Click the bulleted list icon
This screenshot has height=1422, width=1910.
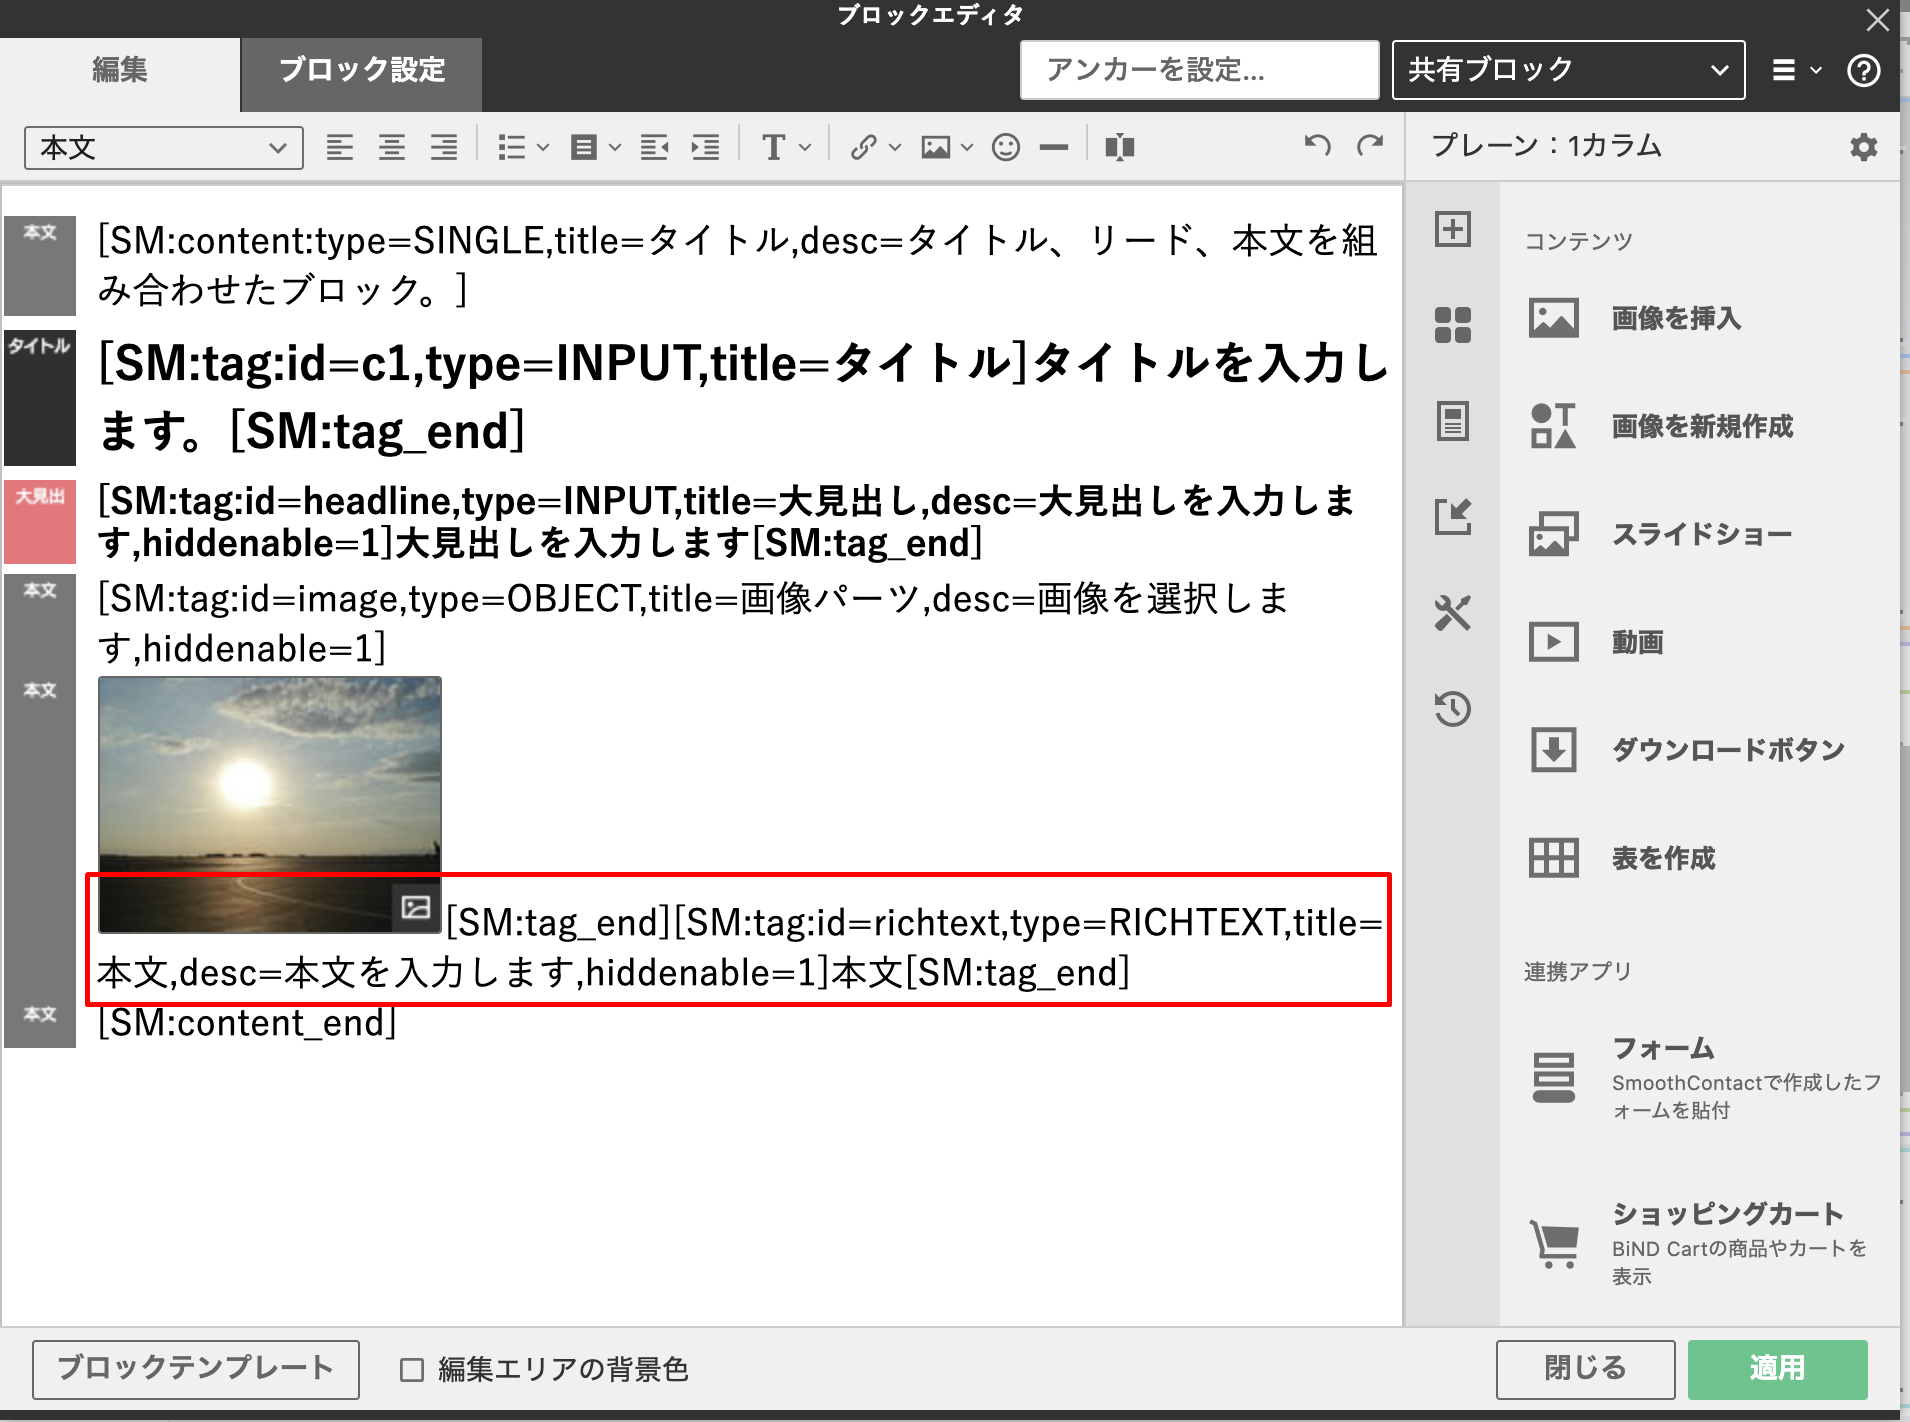click(x=512, y=148)
